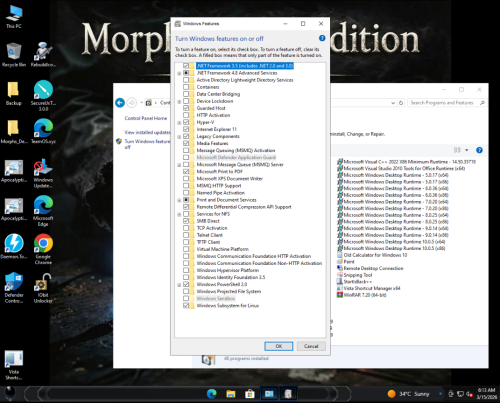Click the Search Programs and Features field

click(x=443, y=103)
